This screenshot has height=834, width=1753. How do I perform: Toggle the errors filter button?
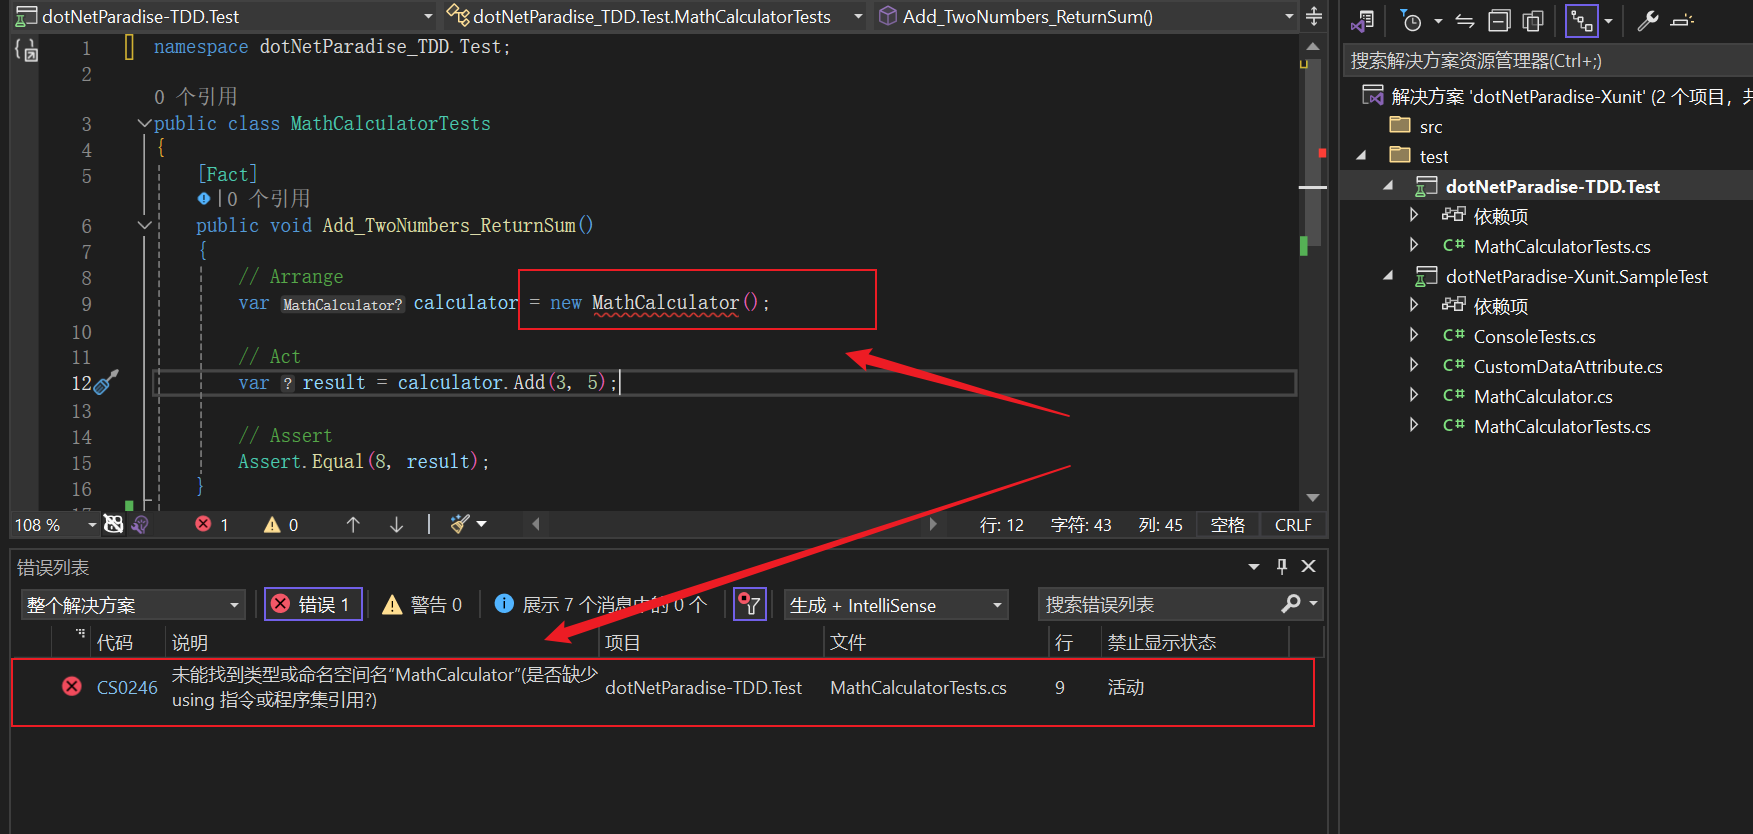click(x=313, y=604)
